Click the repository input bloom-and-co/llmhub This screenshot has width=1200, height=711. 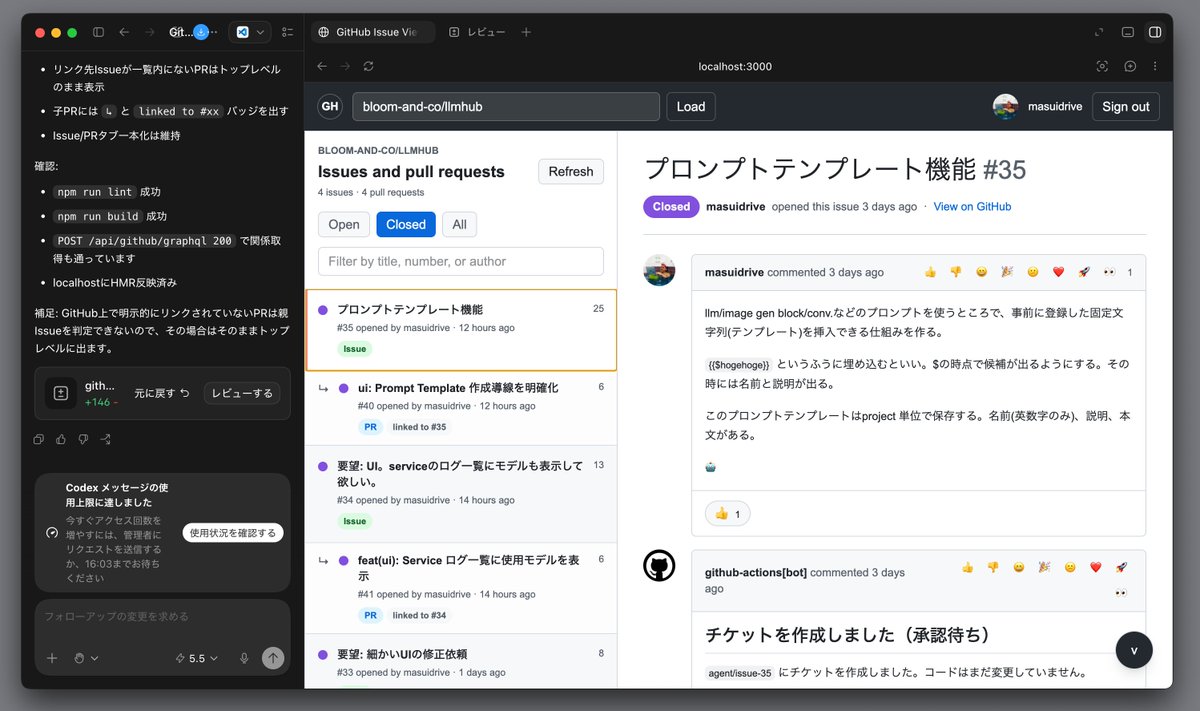pyautogui.click(x=506, y=106)
